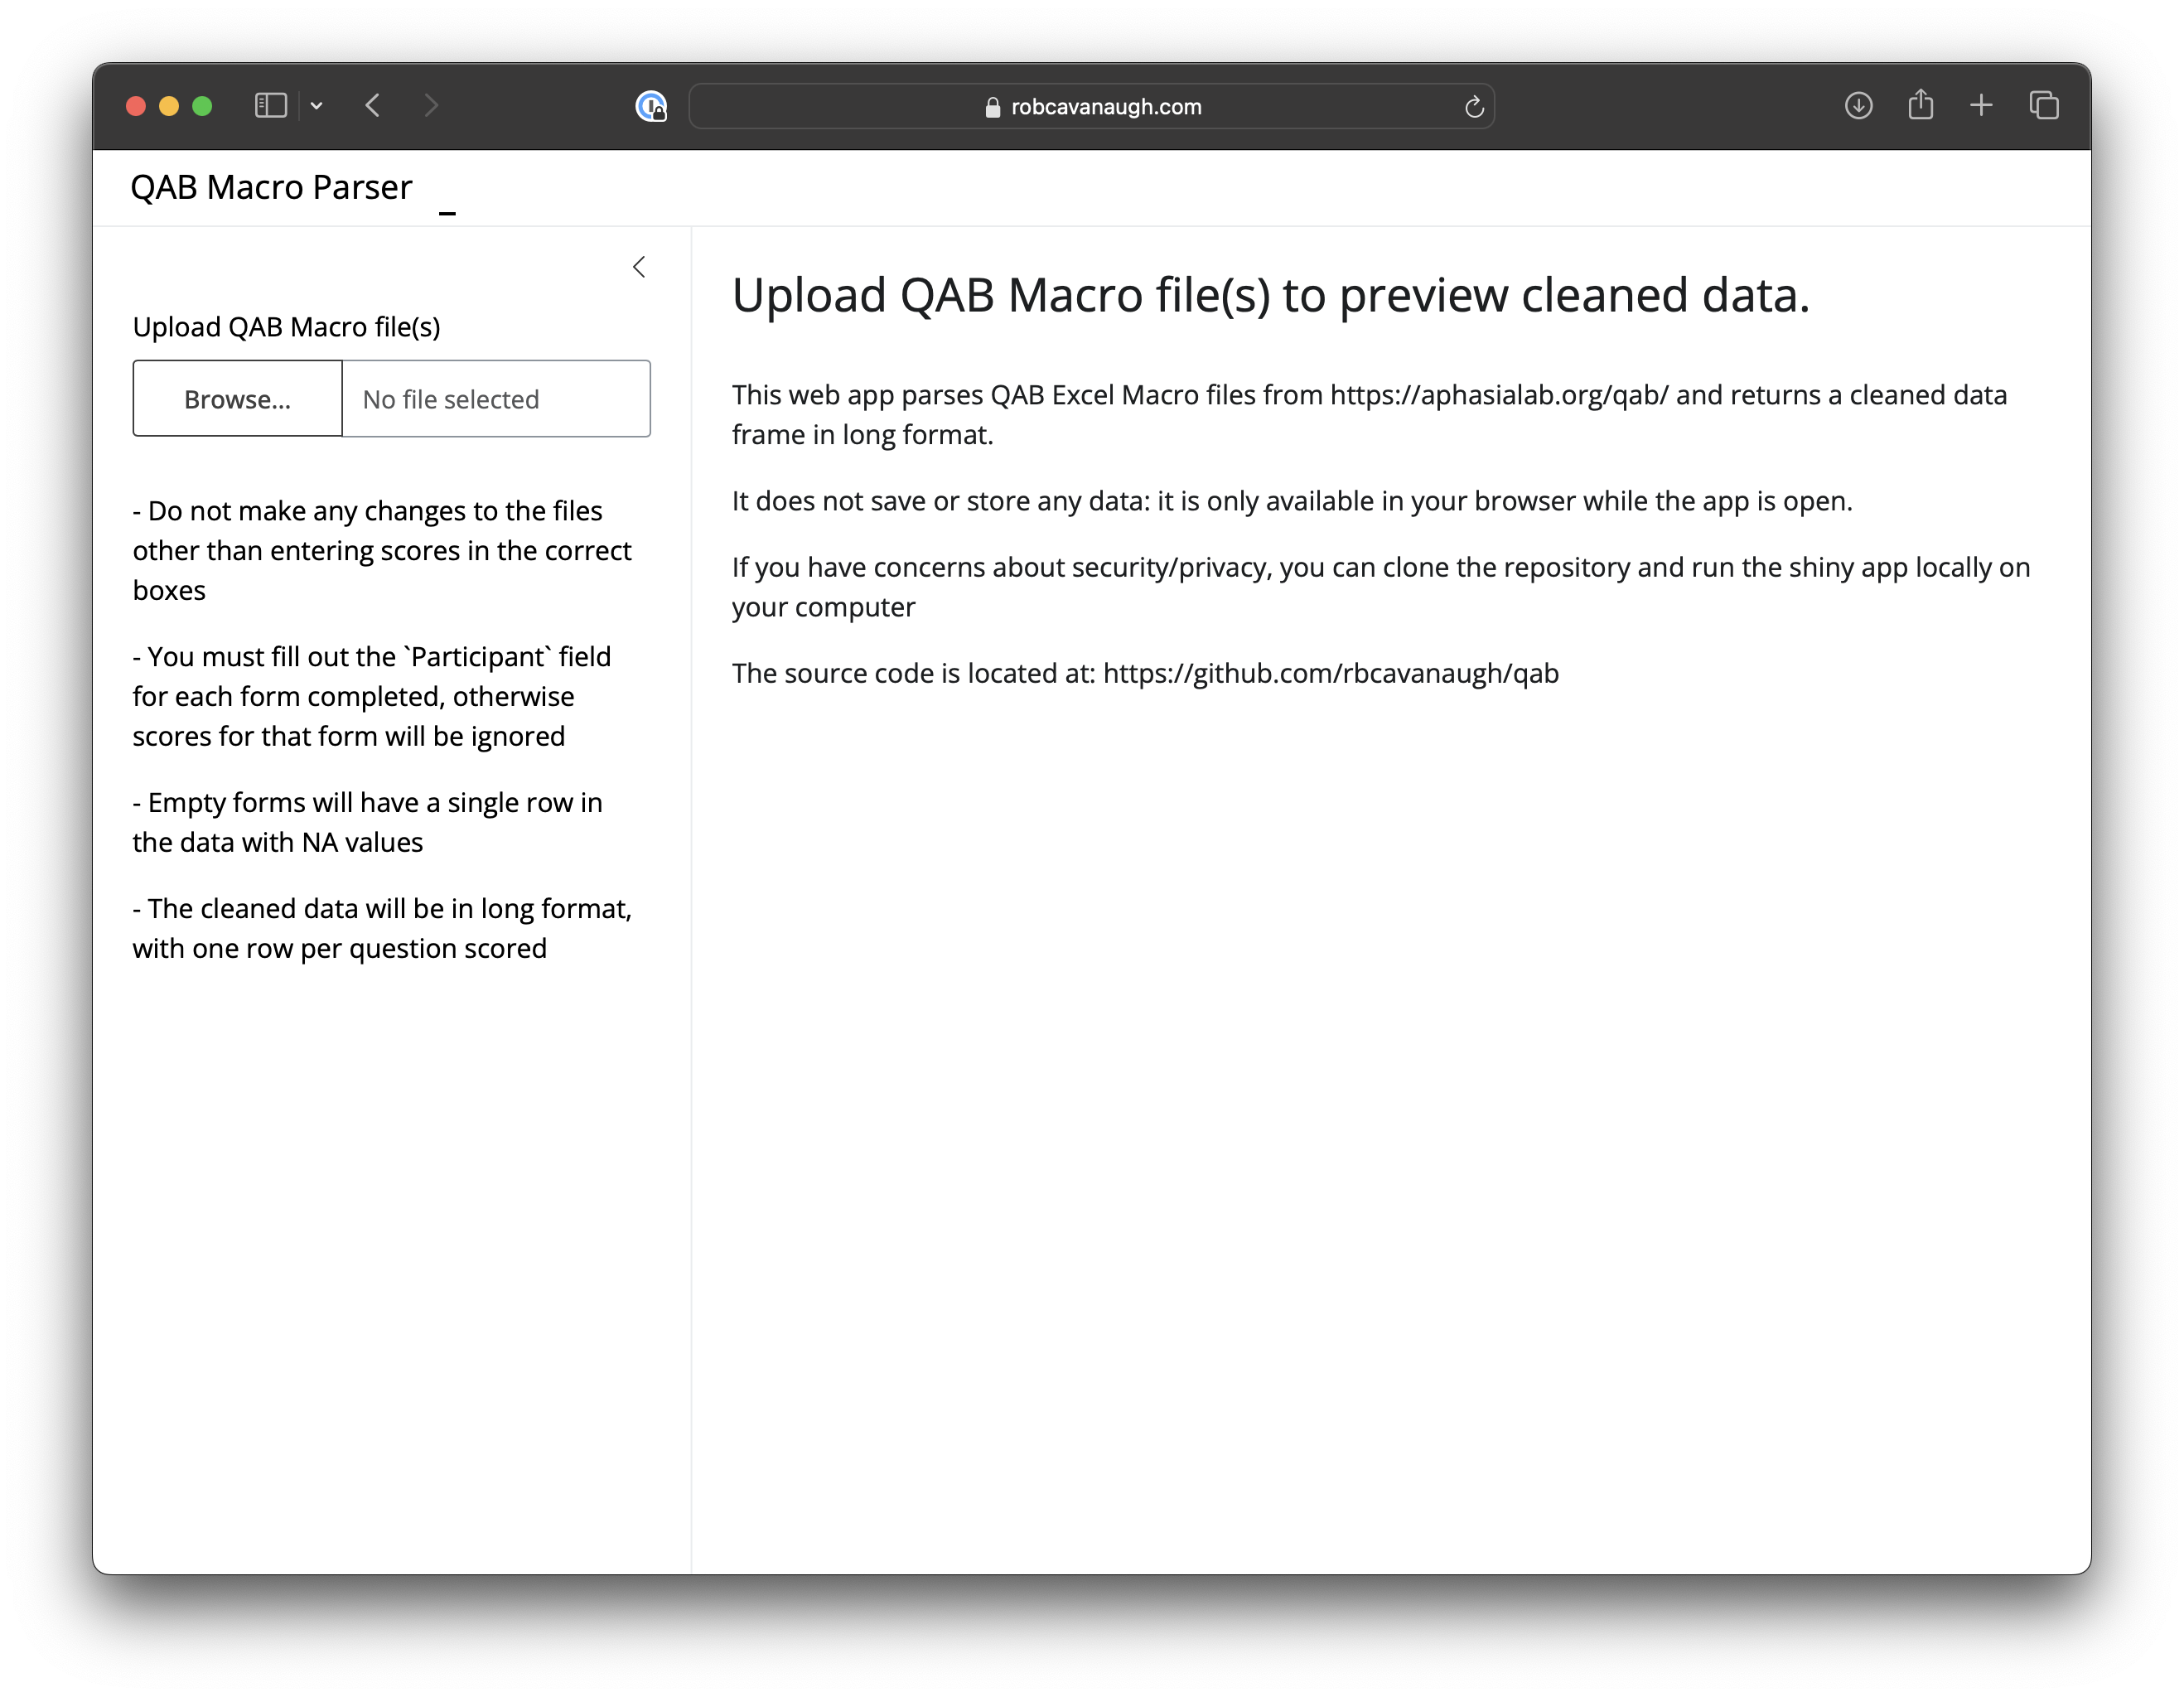Open the Share menu icon
The height and width of the screenshot is (1697, 2184).
click(x=1920, y=105)
